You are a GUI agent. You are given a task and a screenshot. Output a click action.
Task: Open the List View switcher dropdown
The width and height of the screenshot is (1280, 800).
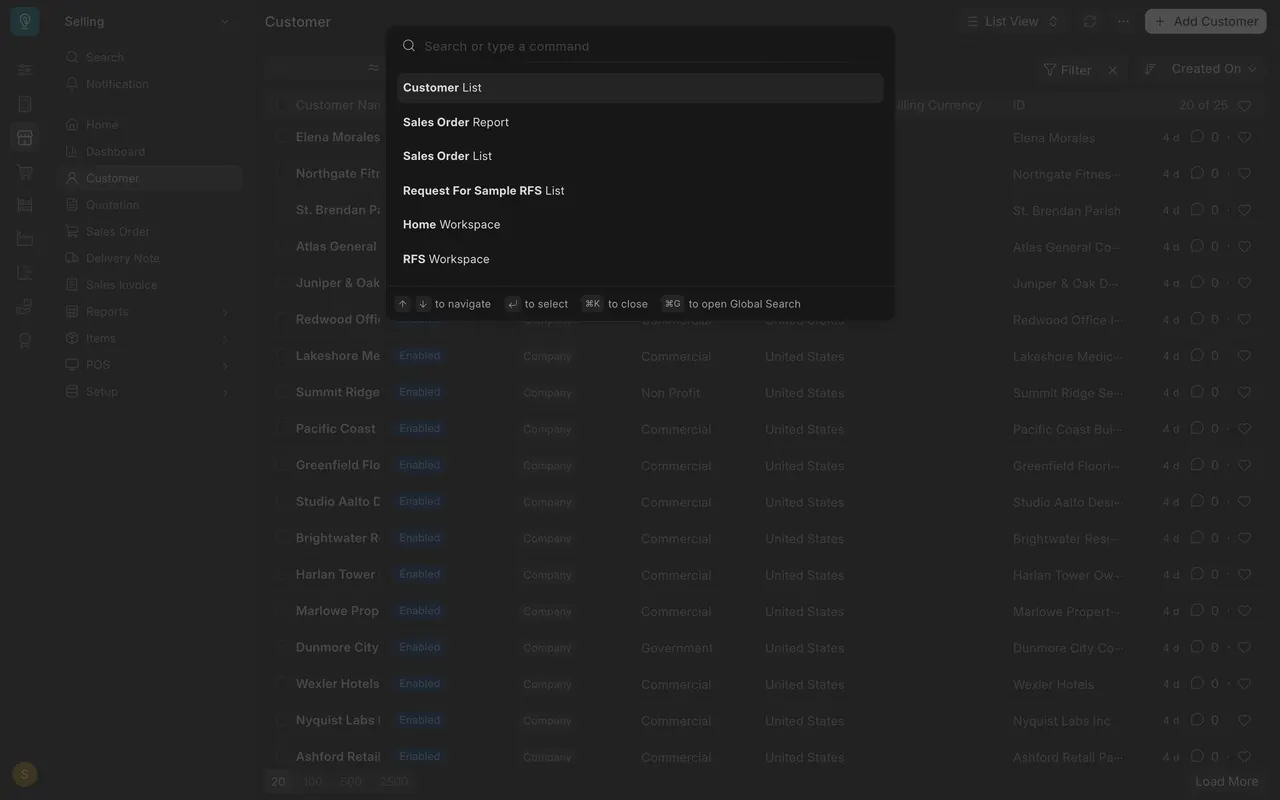click(1012, 21)
